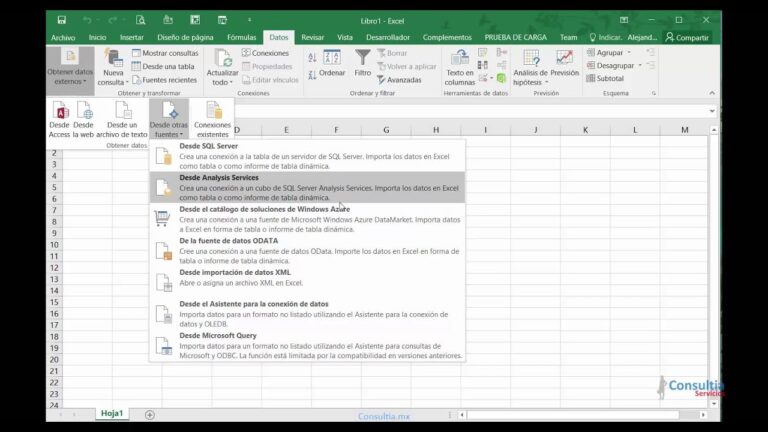Switch to Fórmulas tab
This screenshot has width=768, height=432.
click(241, 37)
